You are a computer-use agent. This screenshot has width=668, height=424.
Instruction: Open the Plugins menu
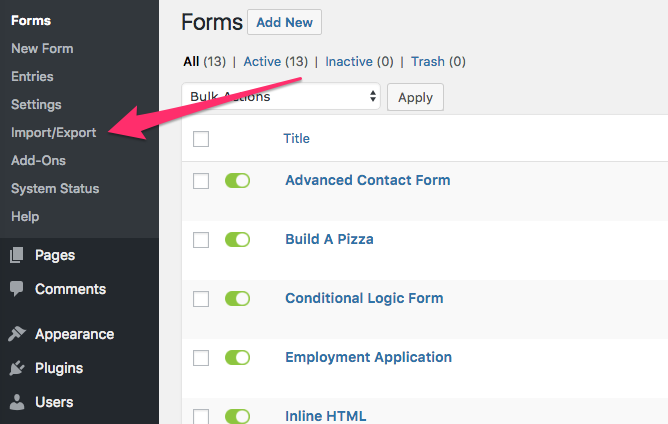coord(59,368)
